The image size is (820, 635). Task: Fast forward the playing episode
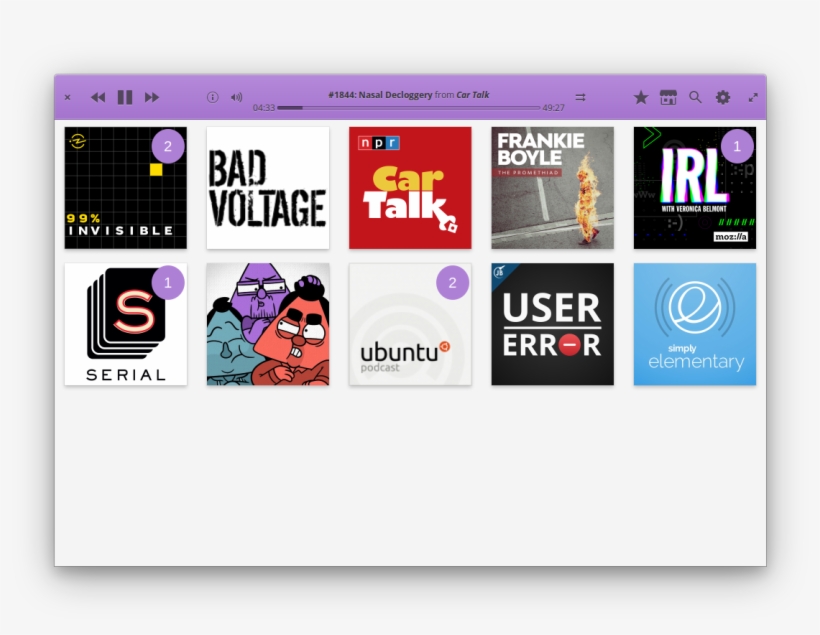pos(152,97)
